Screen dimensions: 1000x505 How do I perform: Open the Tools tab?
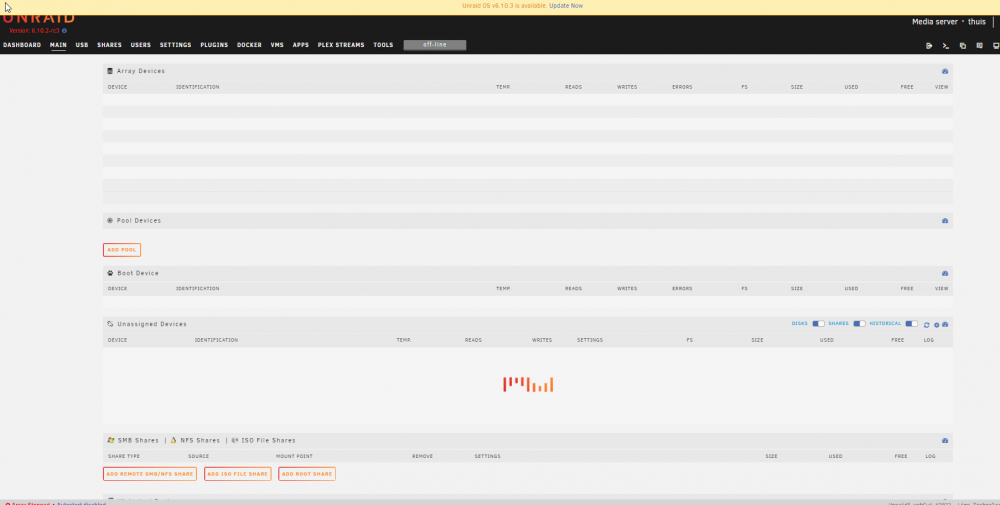[383, 45]
